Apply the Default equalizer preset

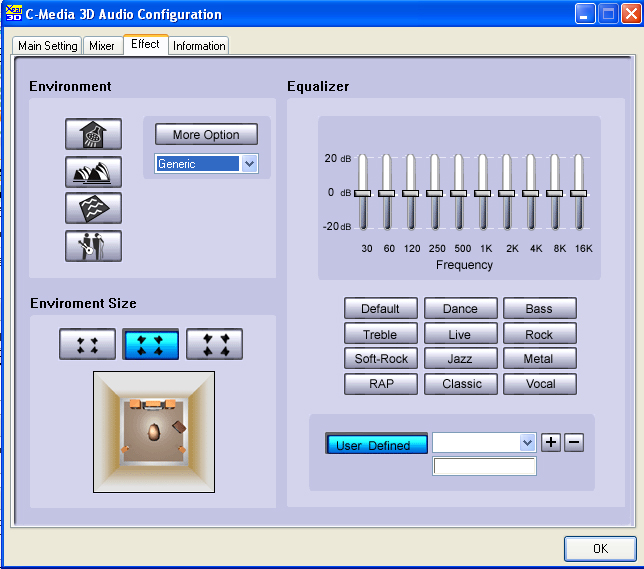(381, 309)
